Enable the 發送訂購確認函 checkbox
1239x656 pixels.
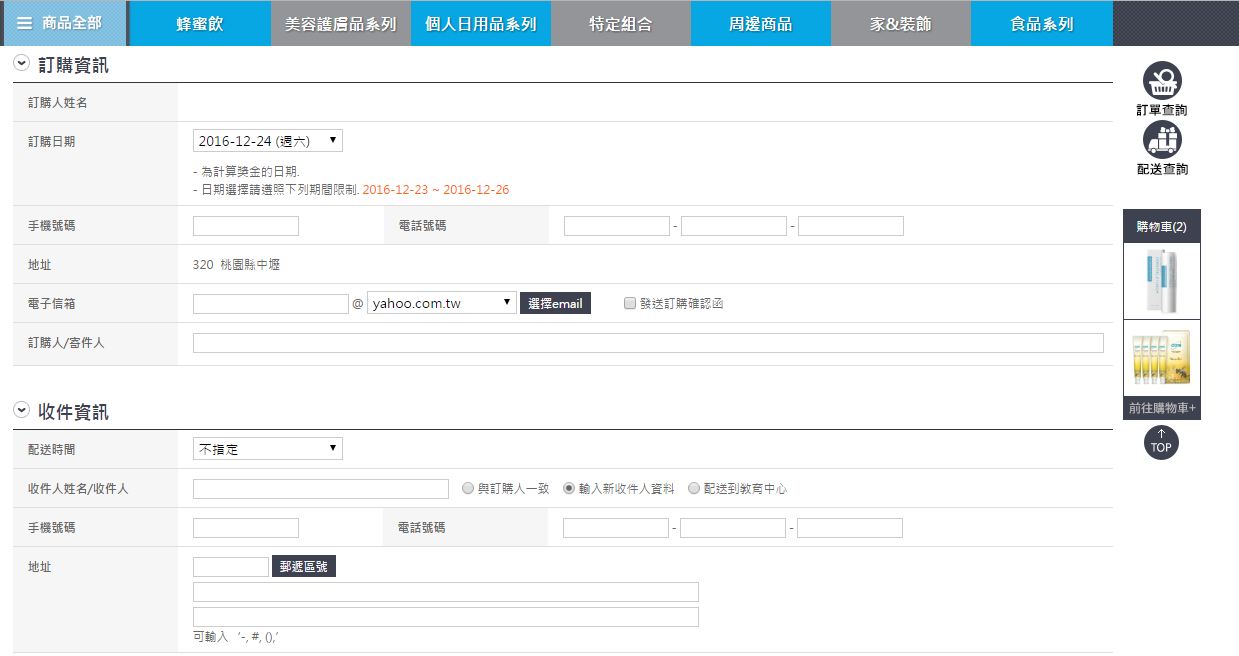(630, 303)
